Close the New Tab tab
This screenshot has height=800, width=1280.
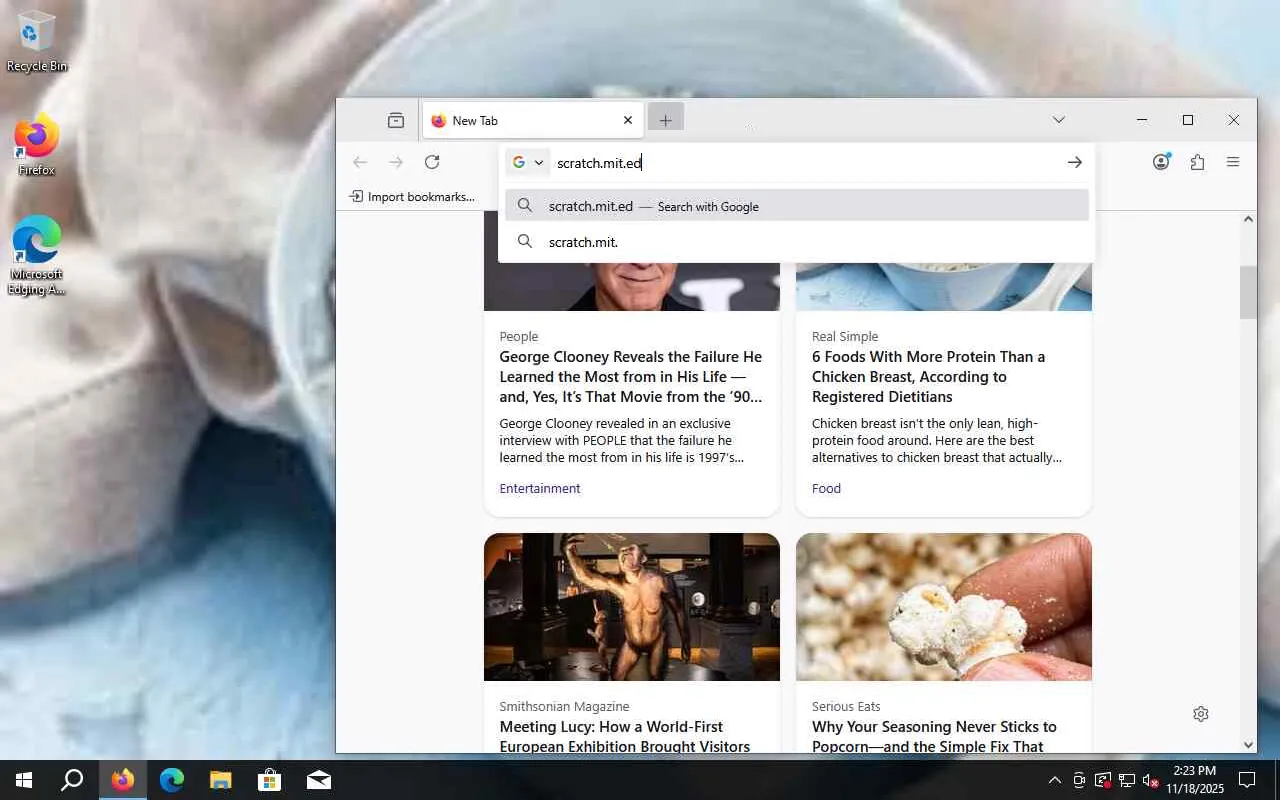click(x=628, y=120)
